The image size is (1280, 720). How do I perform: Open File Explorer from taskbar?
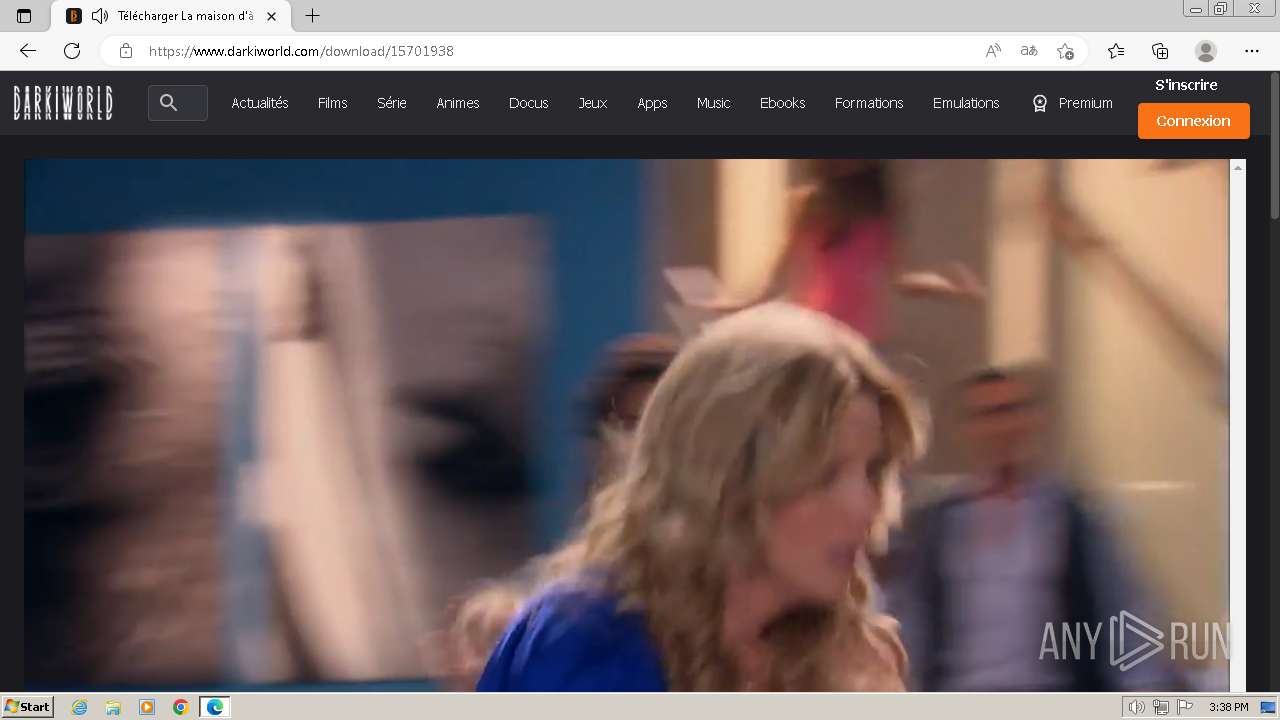tap(113, 707)
